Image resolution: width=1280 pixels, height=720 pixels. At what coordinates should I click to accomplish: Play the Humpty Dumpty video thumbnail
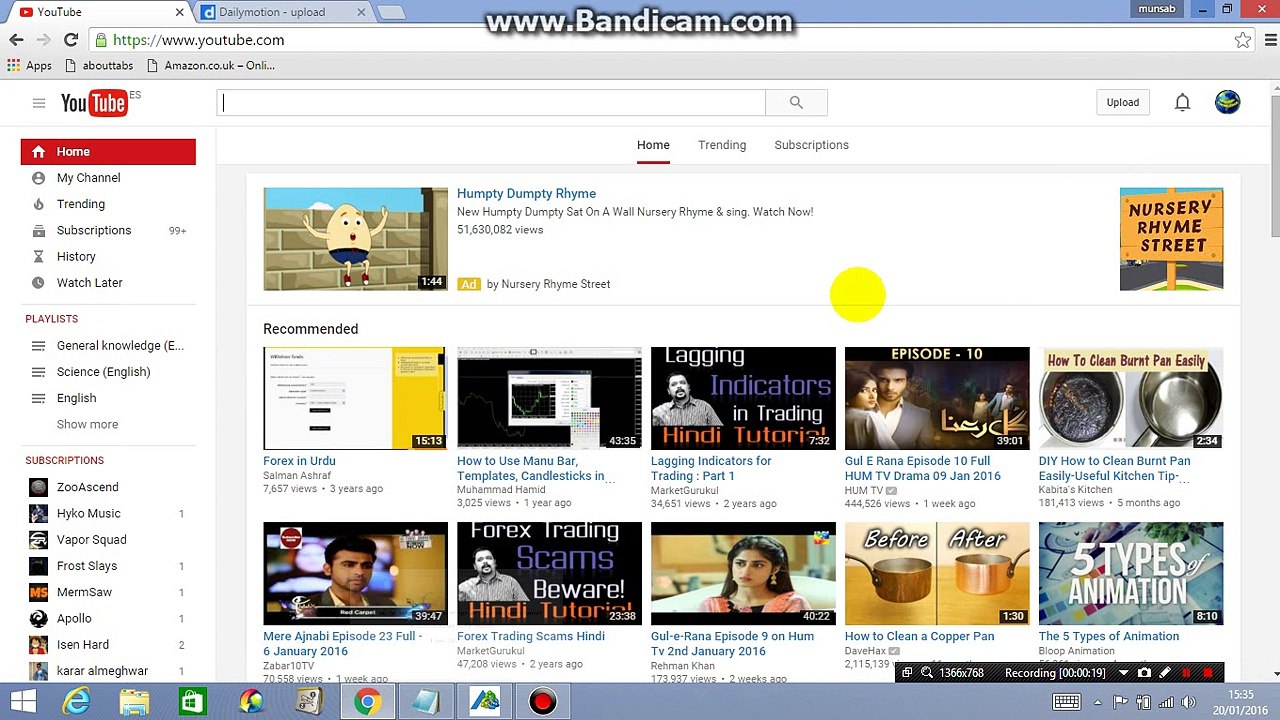(x=355, y=239)
